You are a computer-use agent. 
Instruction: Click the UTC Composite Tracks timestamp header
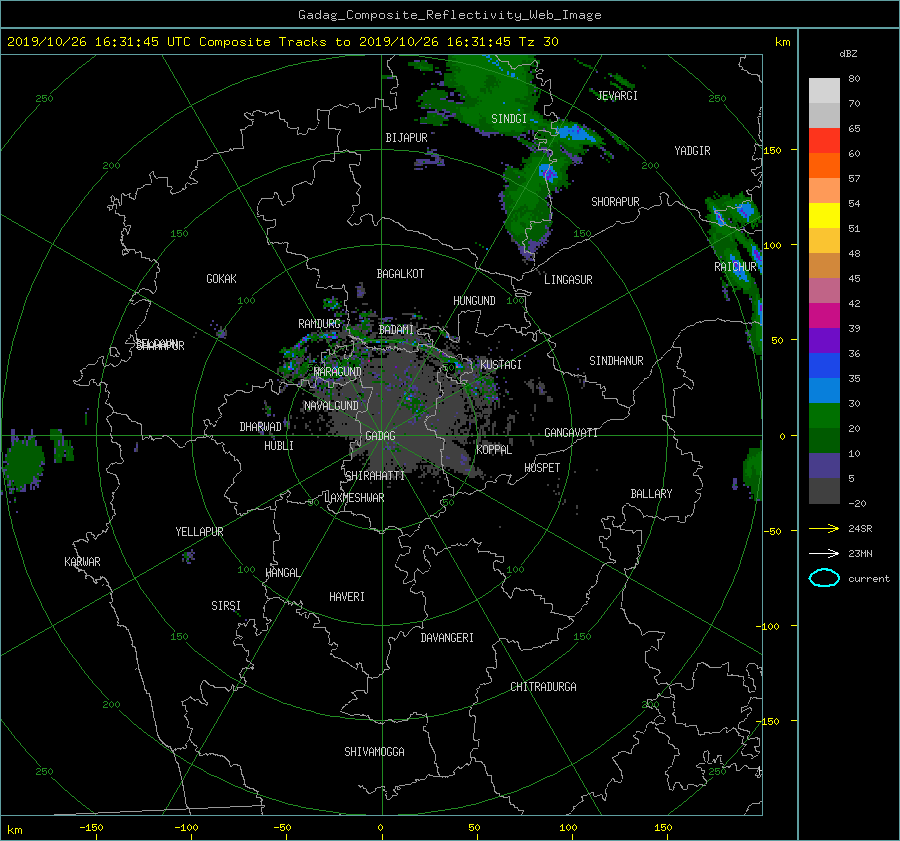click(282, 42)
